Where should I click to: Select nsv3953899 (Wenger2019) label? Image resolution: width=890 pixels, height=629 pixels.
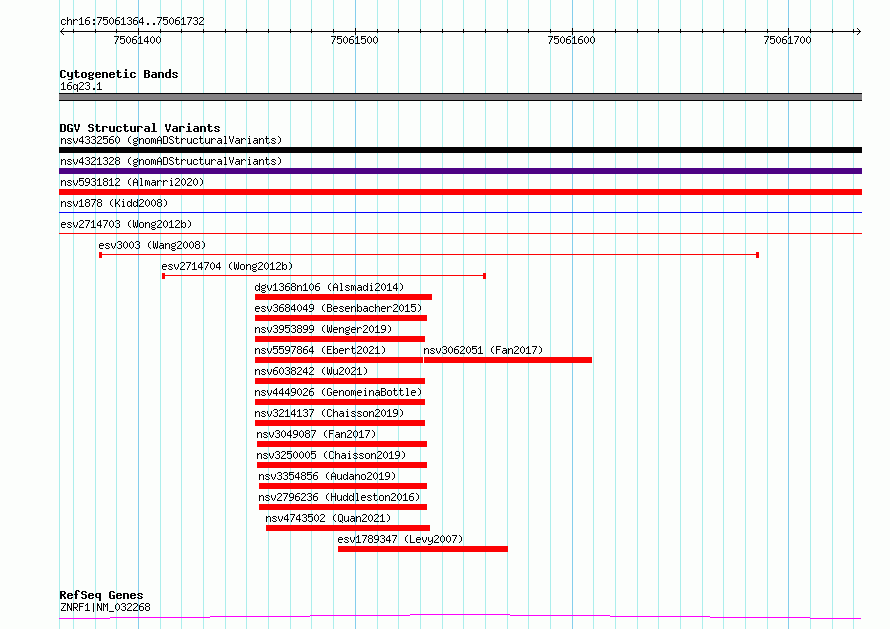[x=323, y=329]
